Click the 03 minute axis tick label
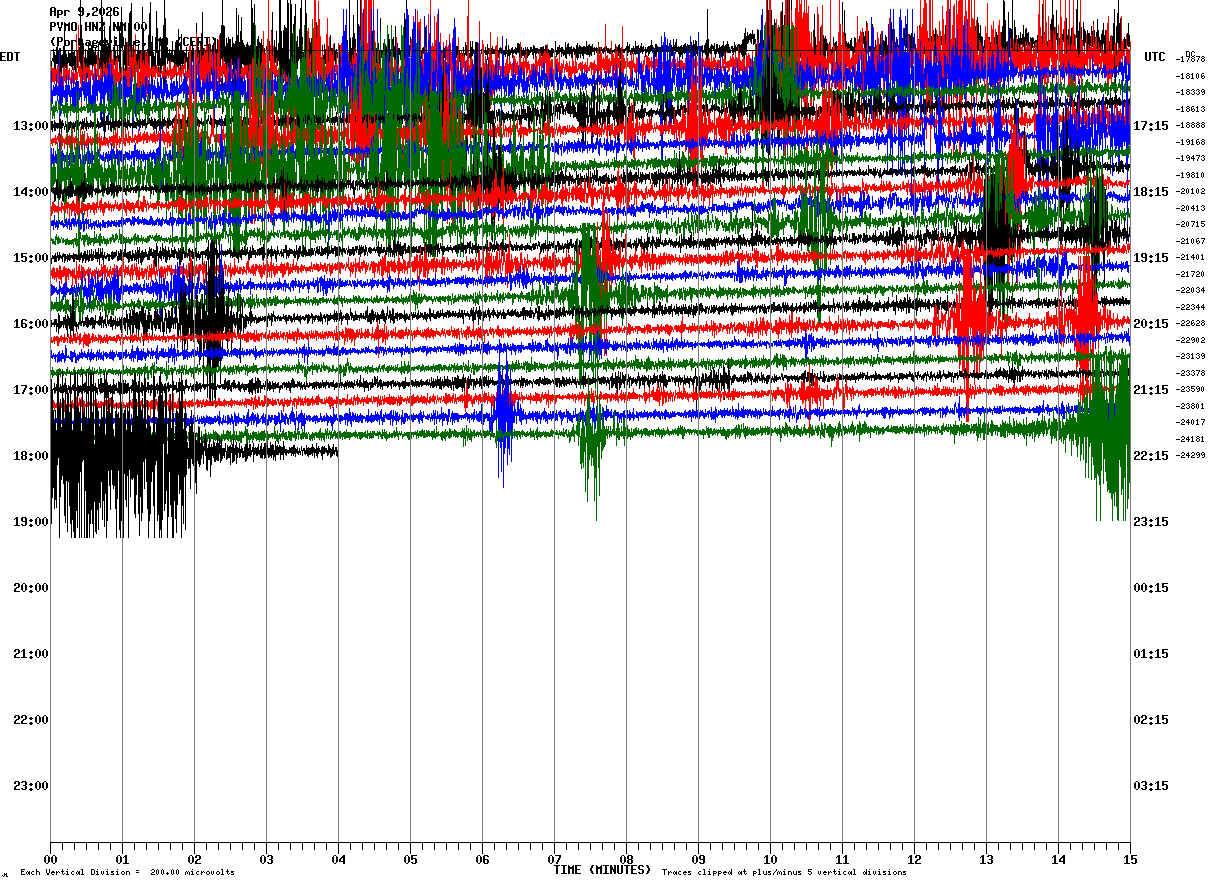Image resolution: width=1210 pixels, height=886 pixels. 266,859
